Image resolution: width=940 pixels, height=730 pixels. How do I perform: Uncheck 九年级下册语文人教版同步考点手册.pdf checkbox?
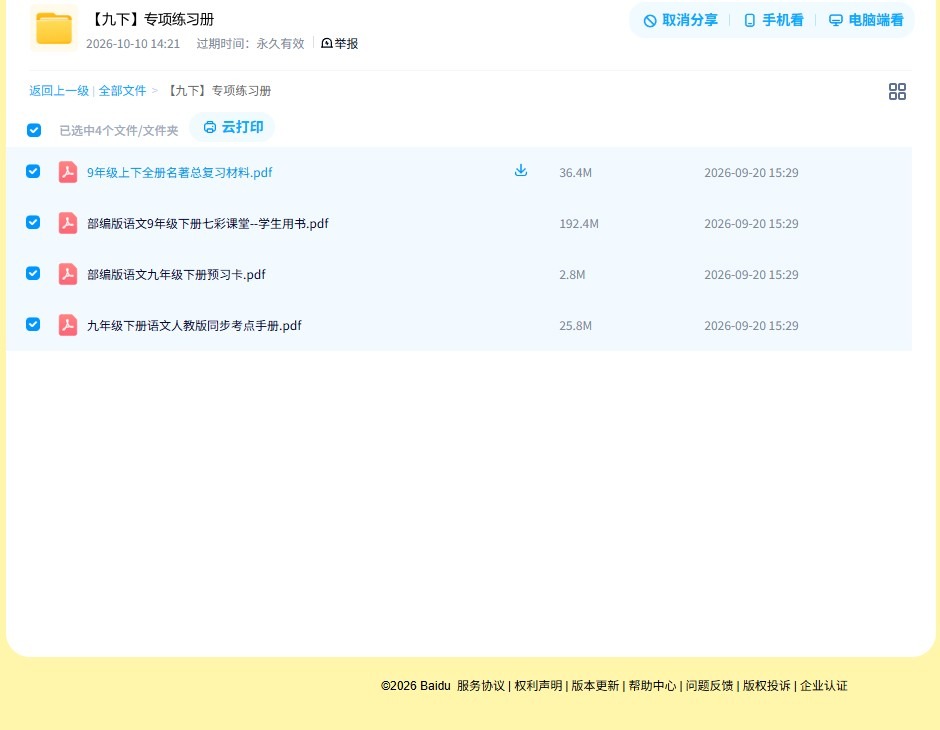(x=33, y=324)
